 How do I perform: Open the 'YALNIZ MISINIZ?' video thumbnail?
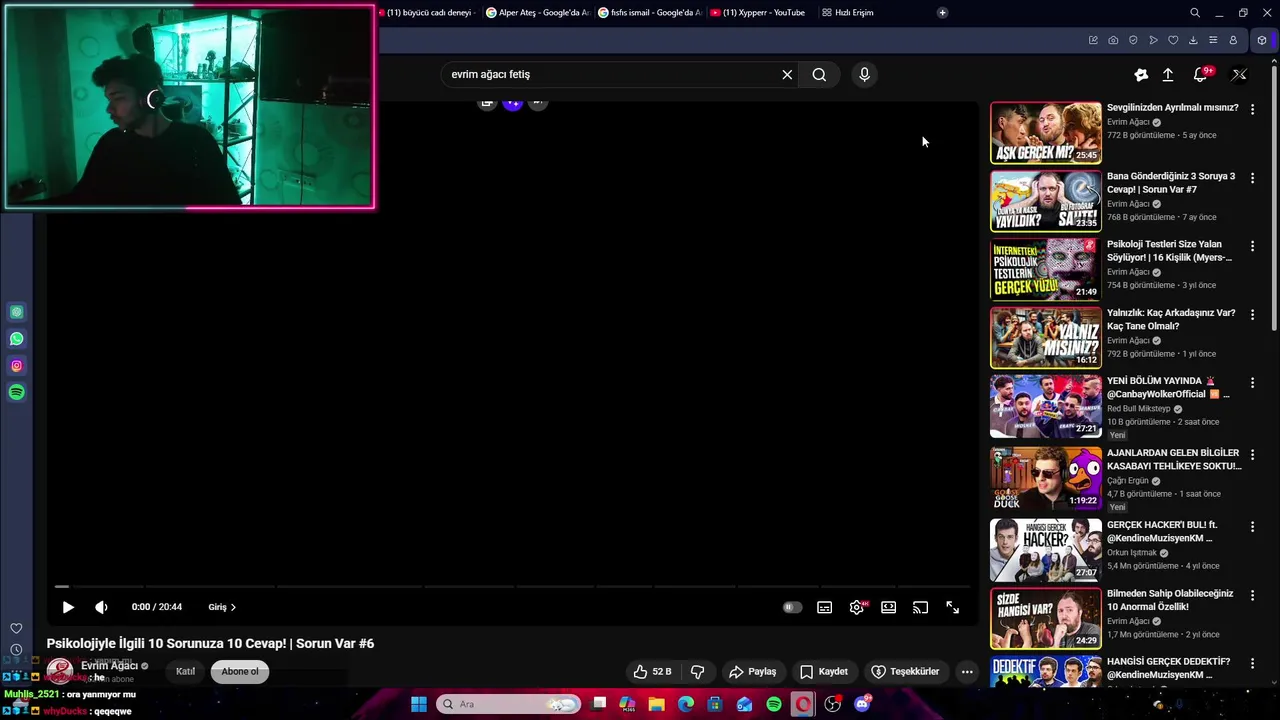(1046, 338)
